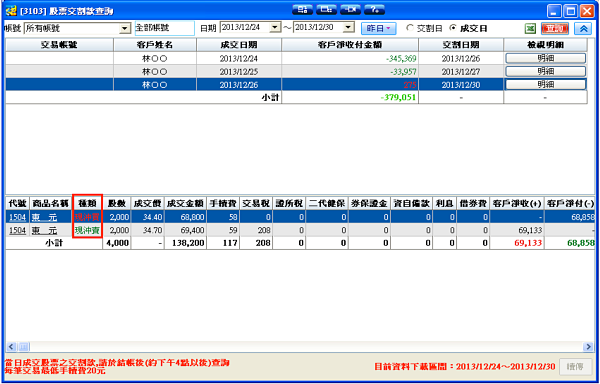Click the 股數 column header
This screenshot has width=600, height=384.
[x=117, y=203]
